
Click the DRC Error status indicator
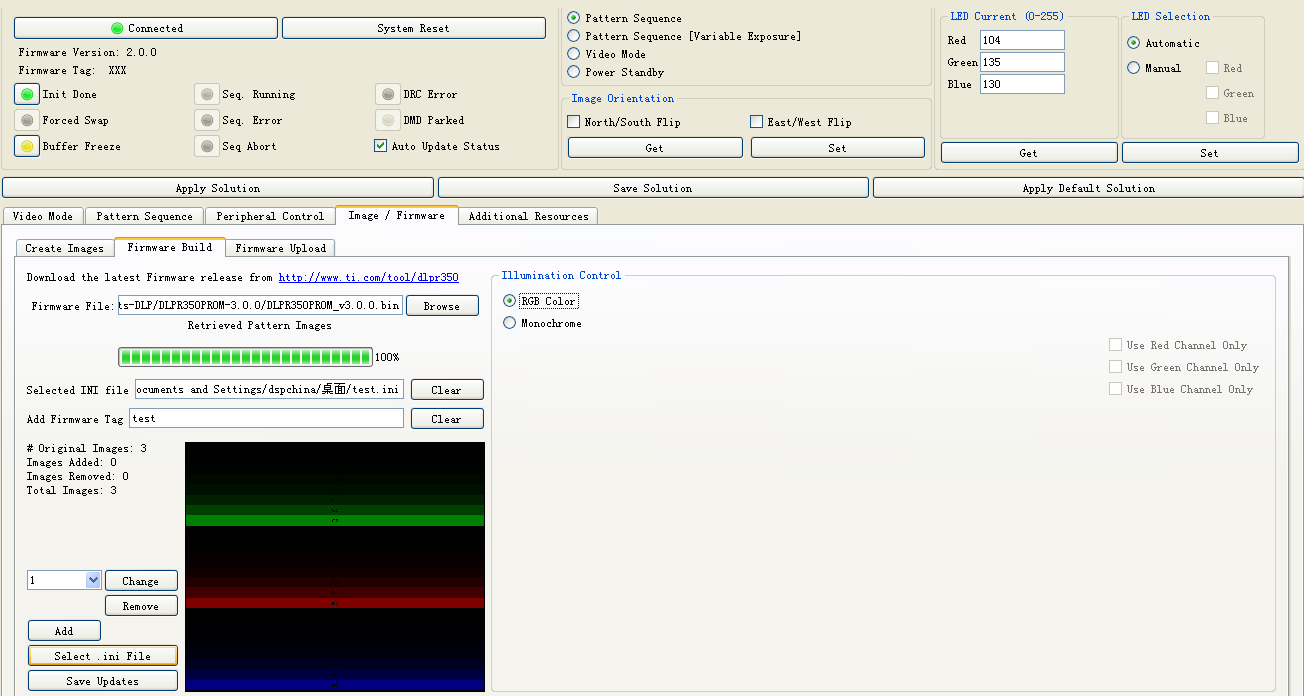388,94
